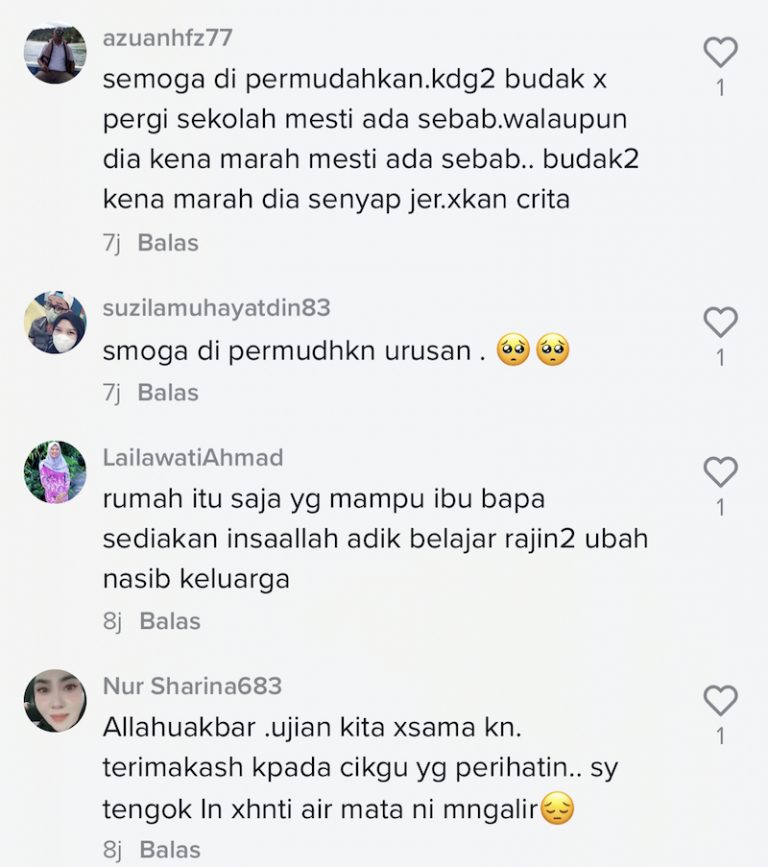
Task: Select comment starting 'Allahuakbar .ujian kita'
Action: (x=361, y=768)
